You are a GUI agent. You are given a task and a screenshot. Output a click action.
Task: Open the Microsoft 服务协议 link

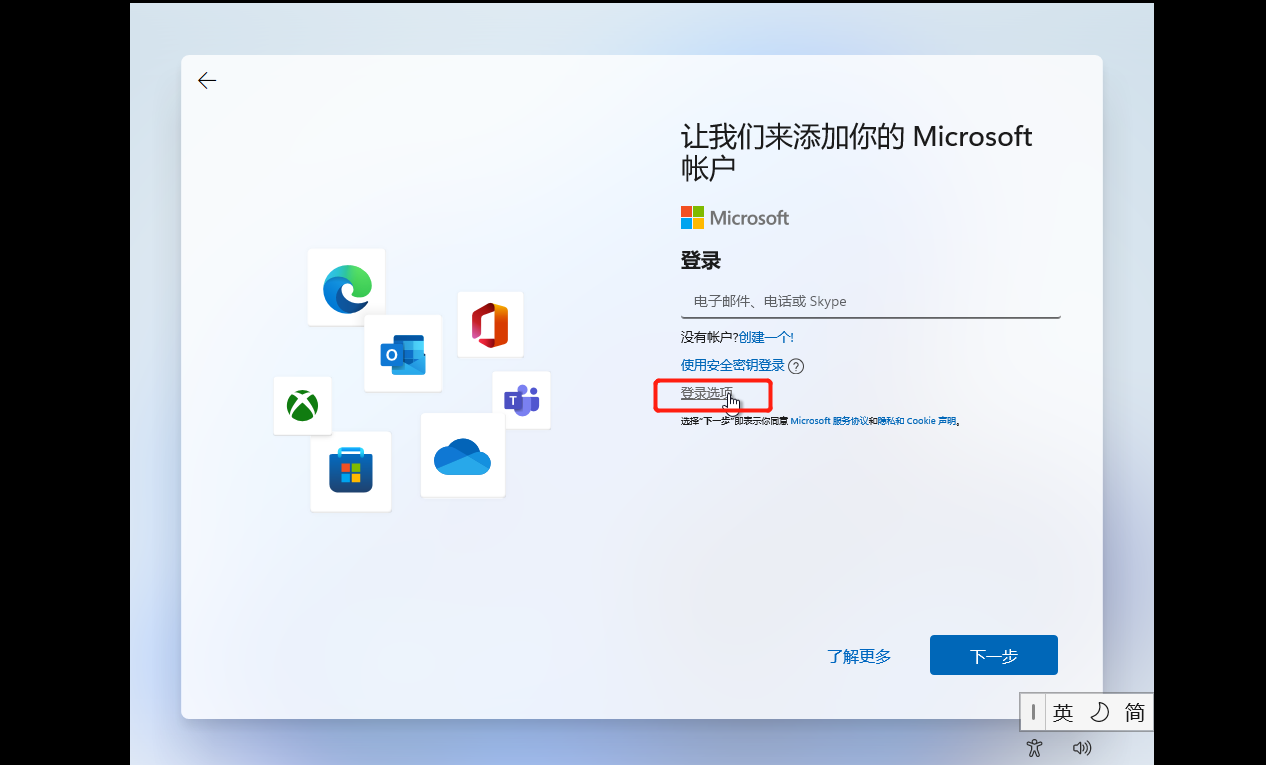coord(829,421)
